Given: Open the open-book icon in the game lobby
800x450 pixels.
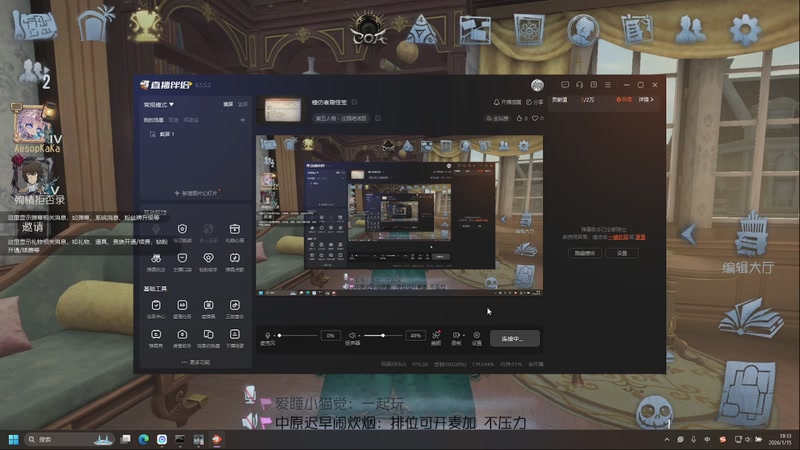Looking at the screenshot, I should click(751, 318).
